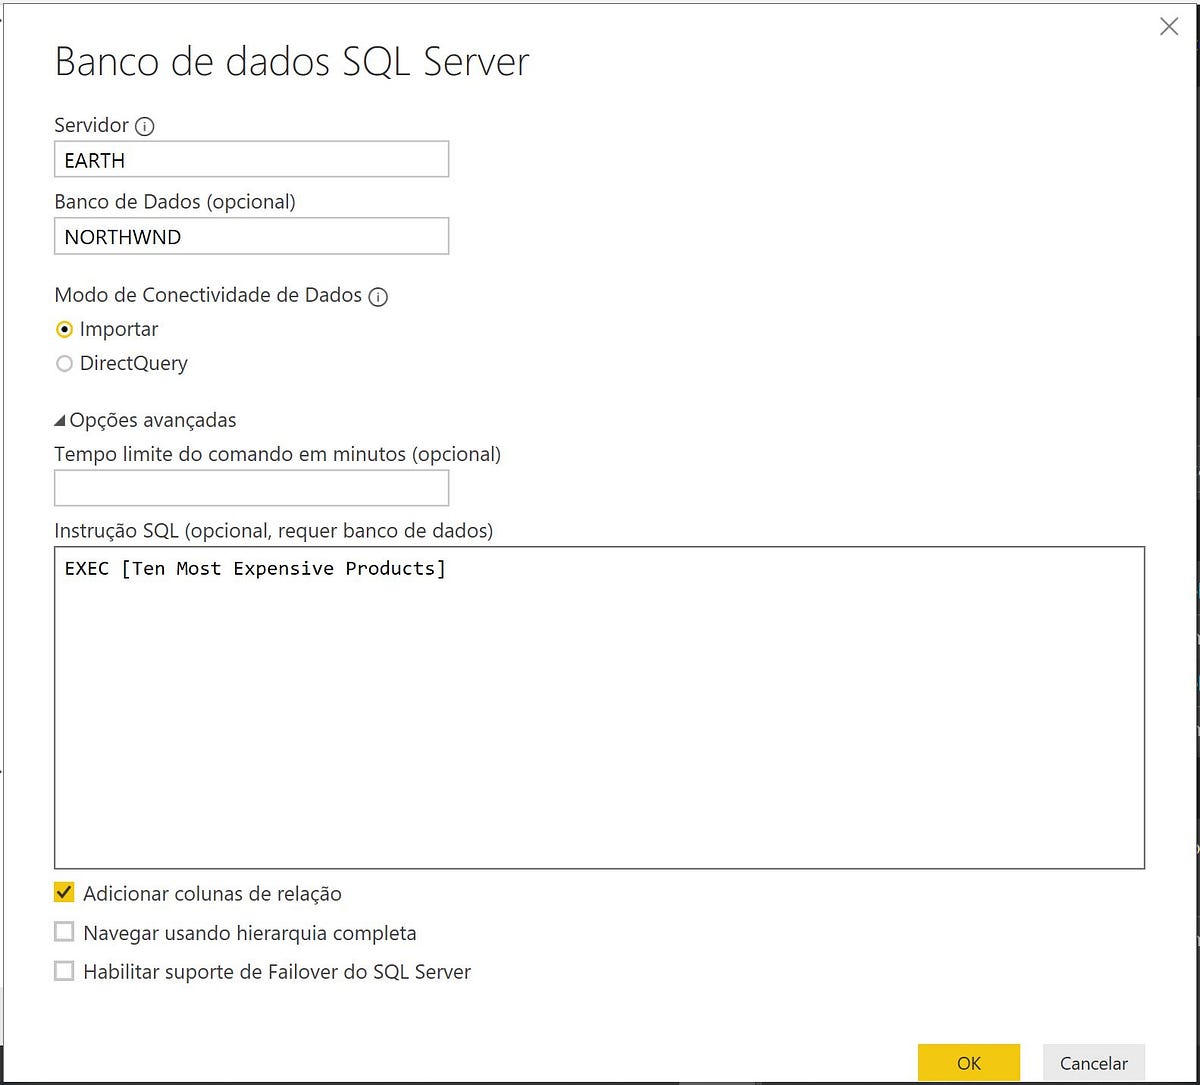Select the EXEC statement text in SQL box

(254, 568)
